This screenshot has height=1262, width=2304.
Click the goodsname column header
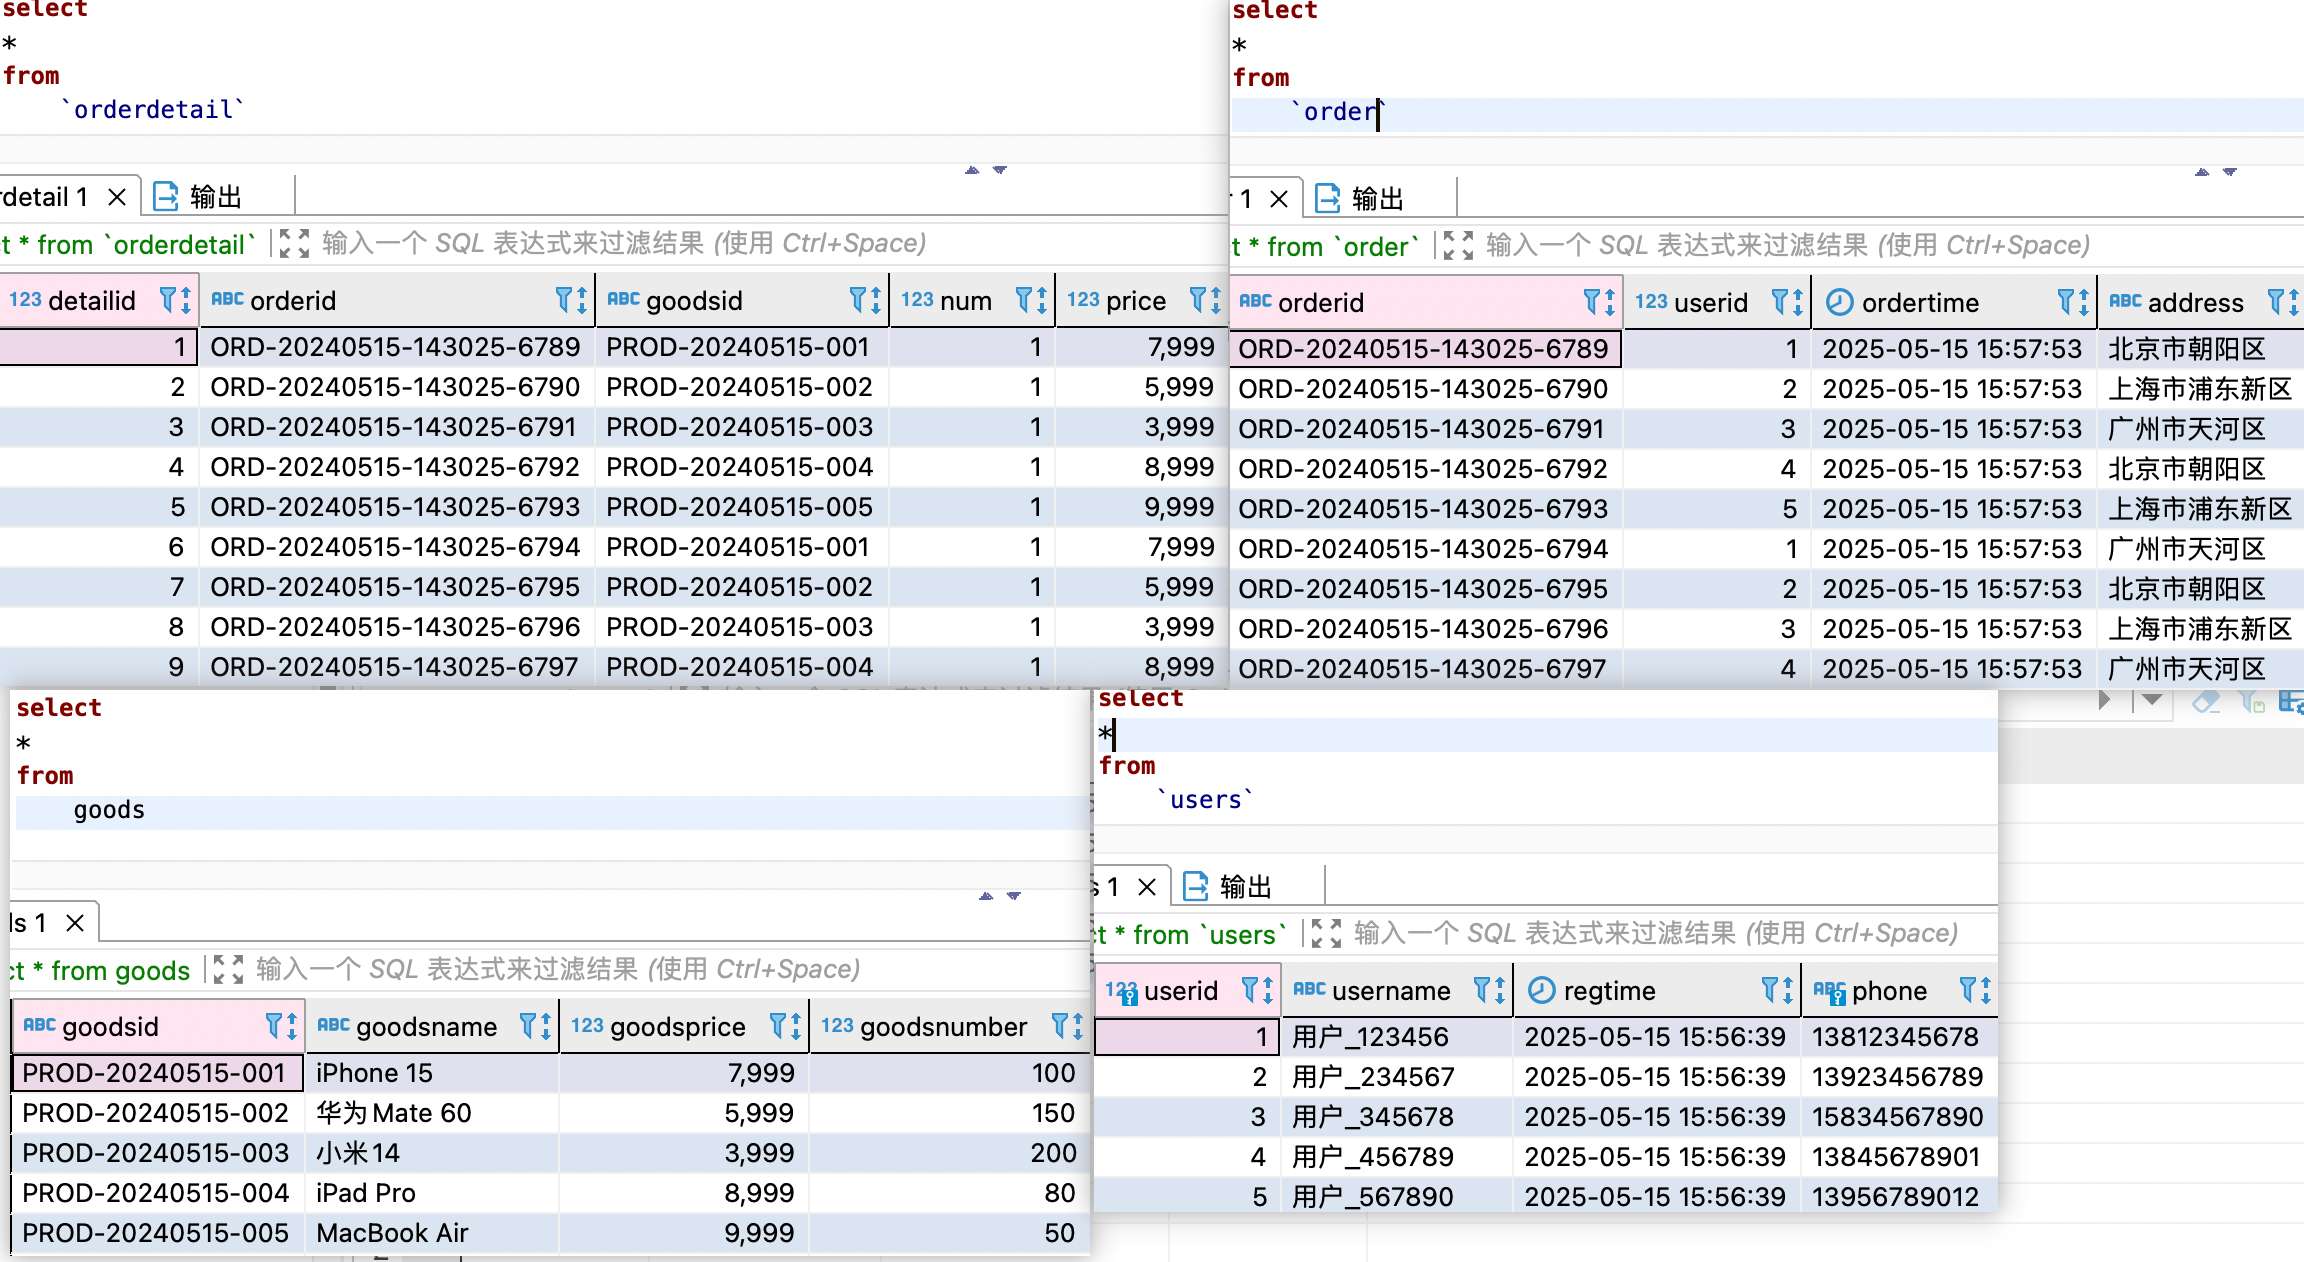tap(425, 1026)
